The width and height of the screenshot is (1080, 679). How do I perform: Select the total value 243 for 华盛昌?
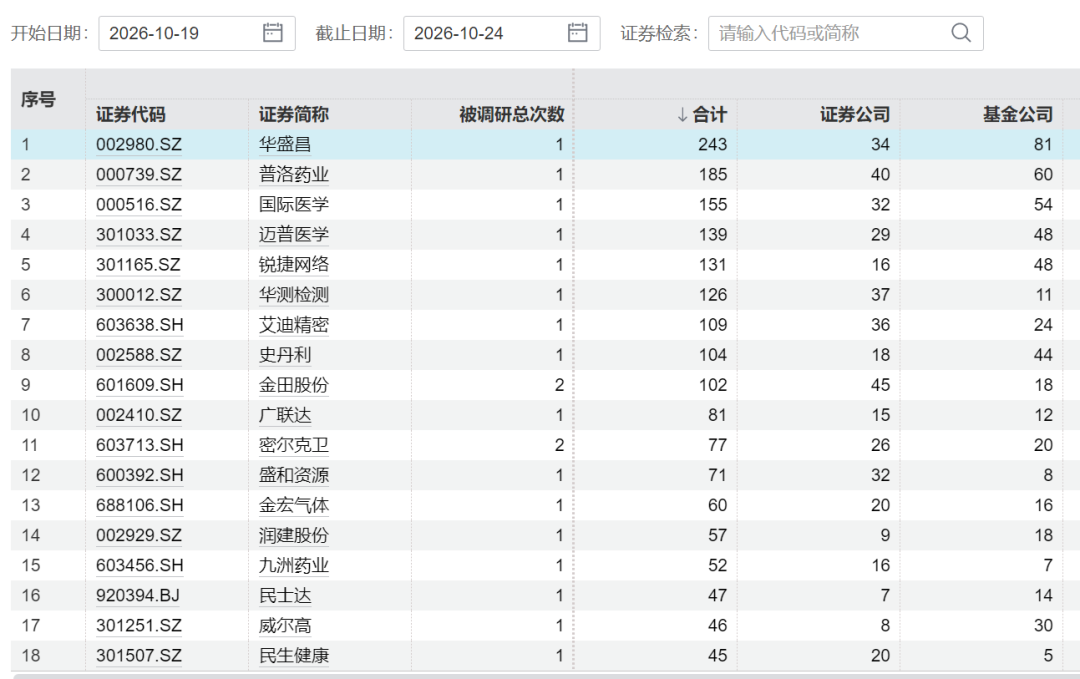pos(712,145)
